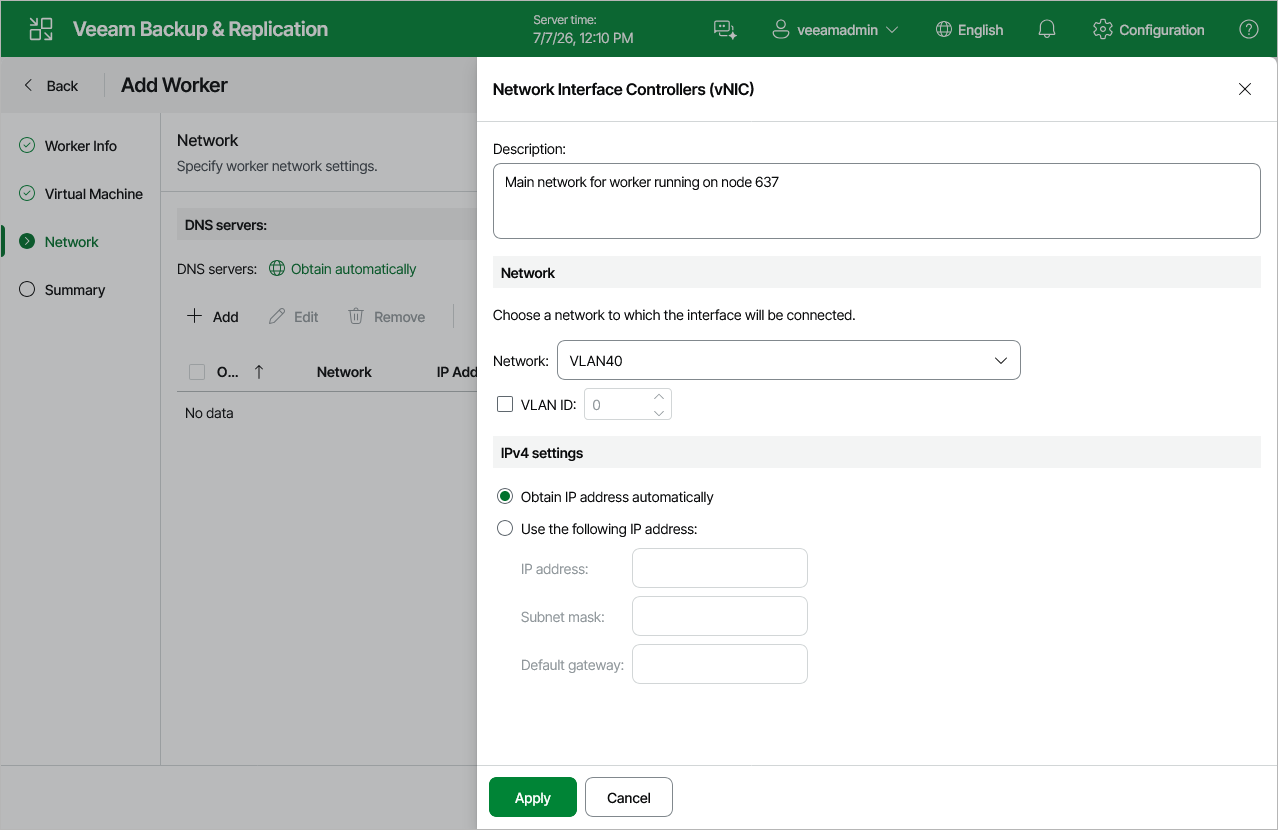The height and width of the screenshot is (830, 1278).
Task: Open the notifications bell
Action: point(1047,29)
